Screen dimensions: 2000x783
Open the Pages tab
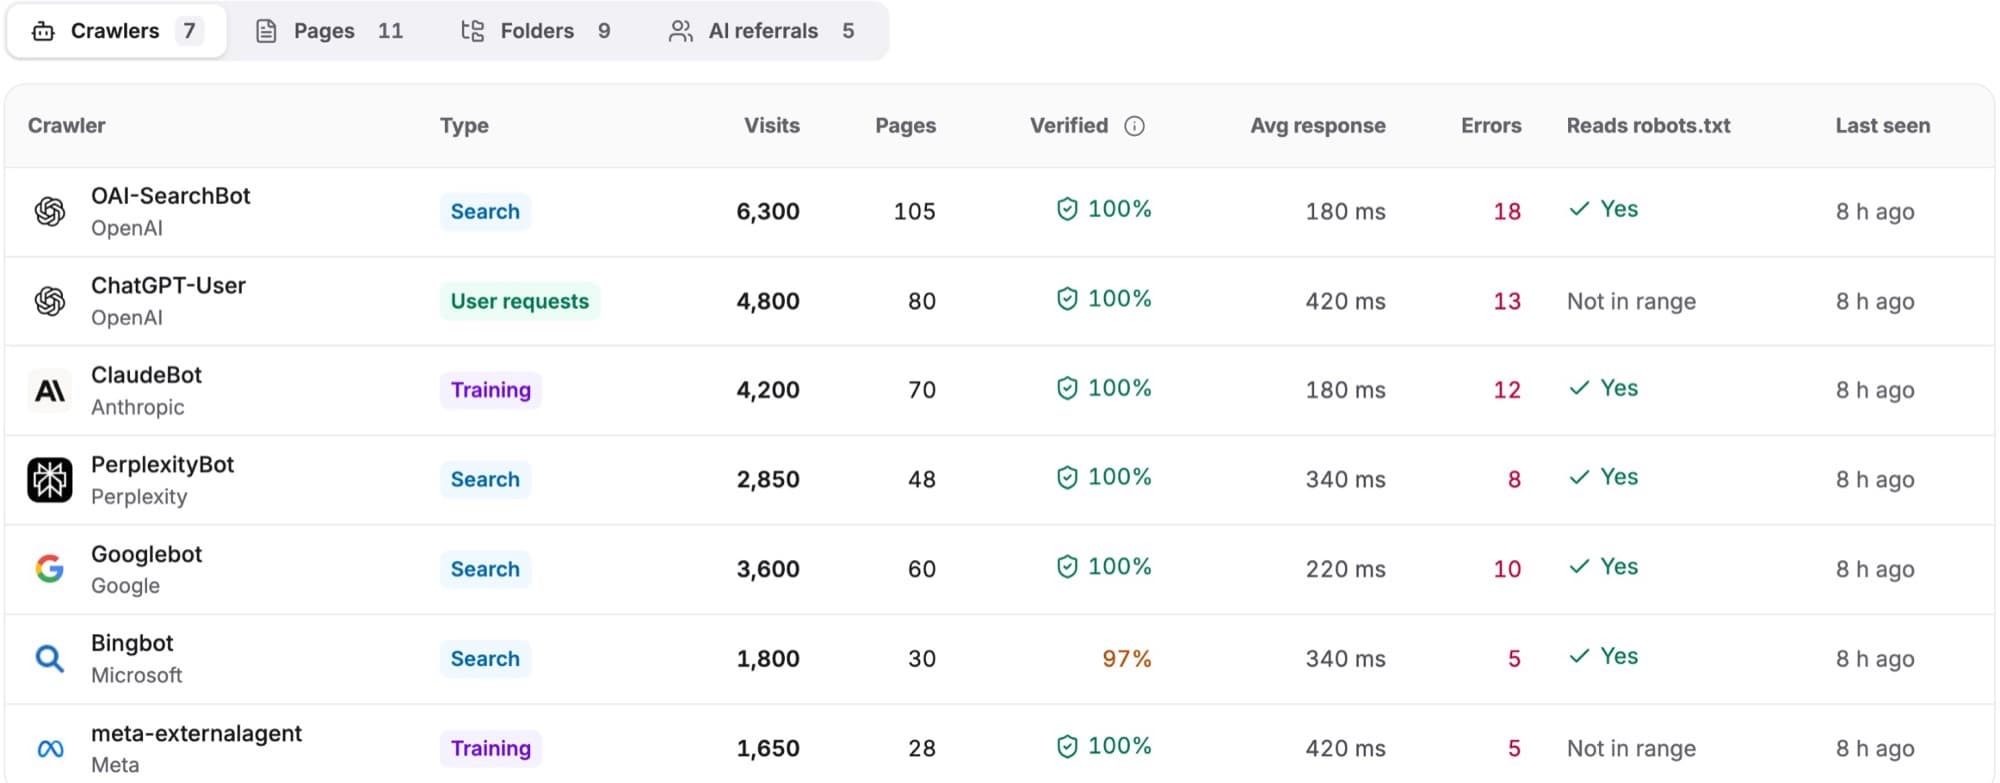[330, 31]
